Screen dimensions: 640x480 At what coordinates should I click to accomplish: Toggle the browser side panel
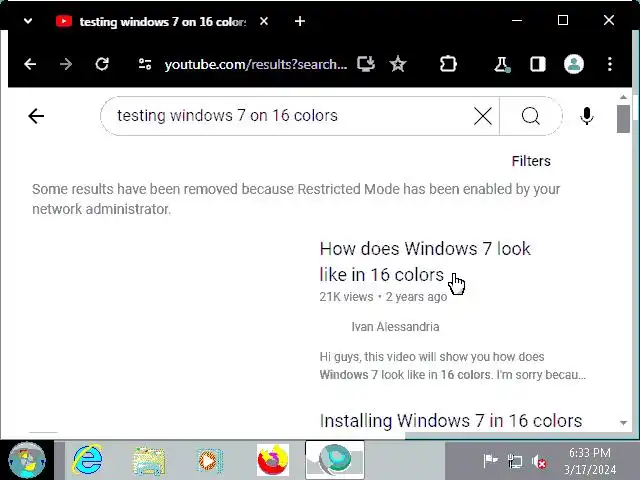tap(538, 64)
